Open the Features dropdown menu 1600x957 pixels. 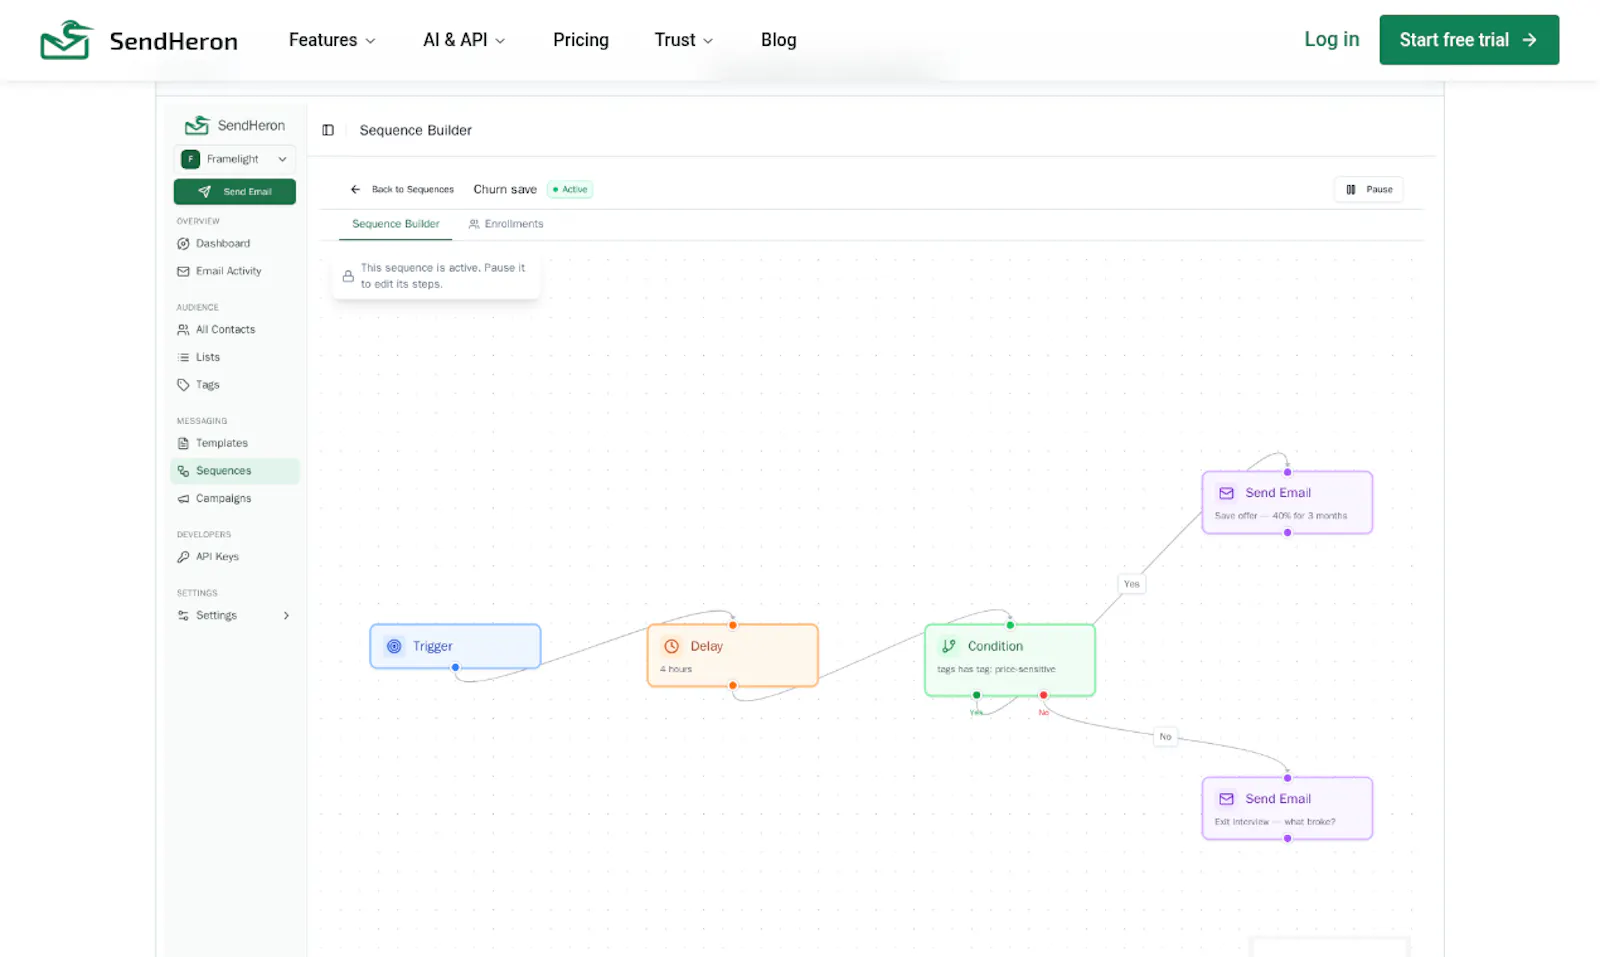332,40
